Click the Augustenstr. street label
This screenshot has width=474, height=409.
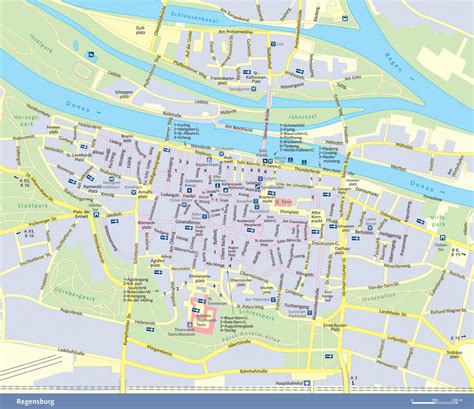pyautogui.click(x=72, y=312)
